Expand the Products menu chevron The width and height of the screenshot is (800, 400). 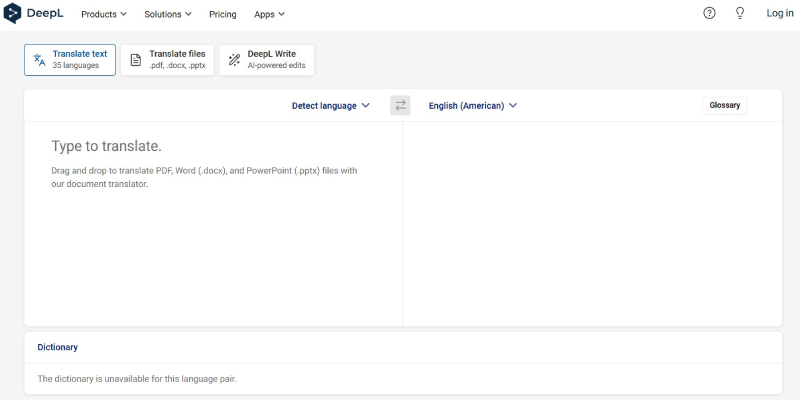[x=123, y=14]
